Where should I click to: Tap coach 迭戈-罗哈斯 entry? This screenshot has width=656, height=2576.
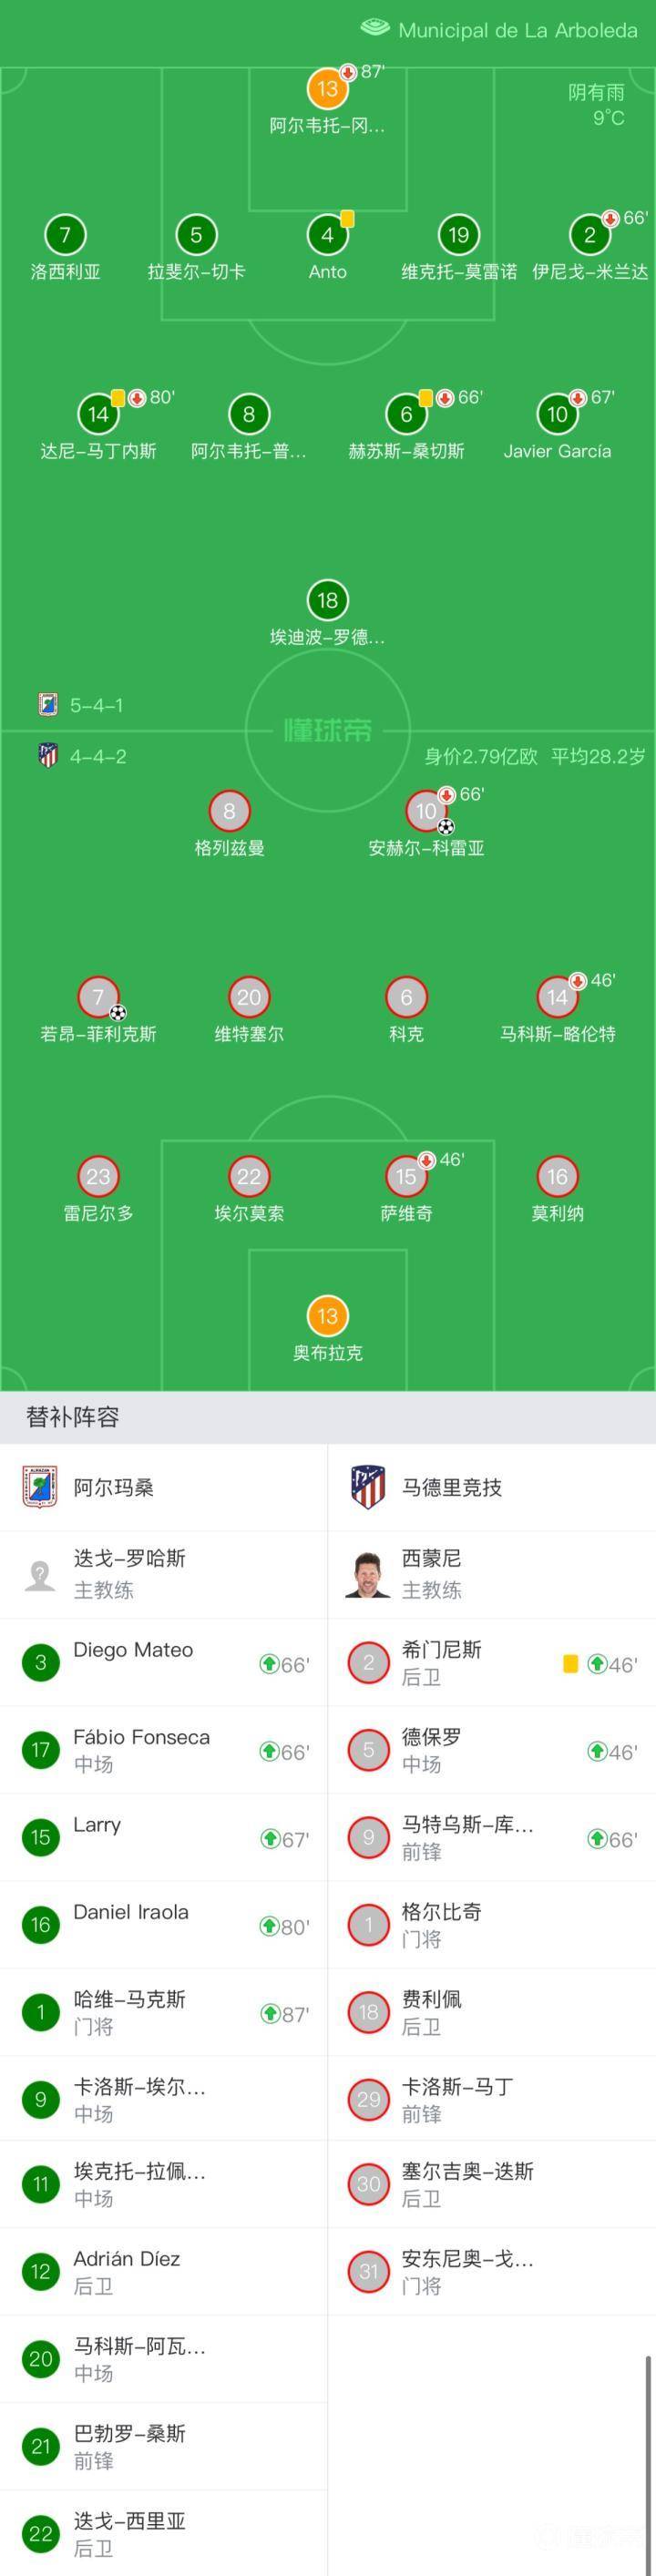point(164,1574)
